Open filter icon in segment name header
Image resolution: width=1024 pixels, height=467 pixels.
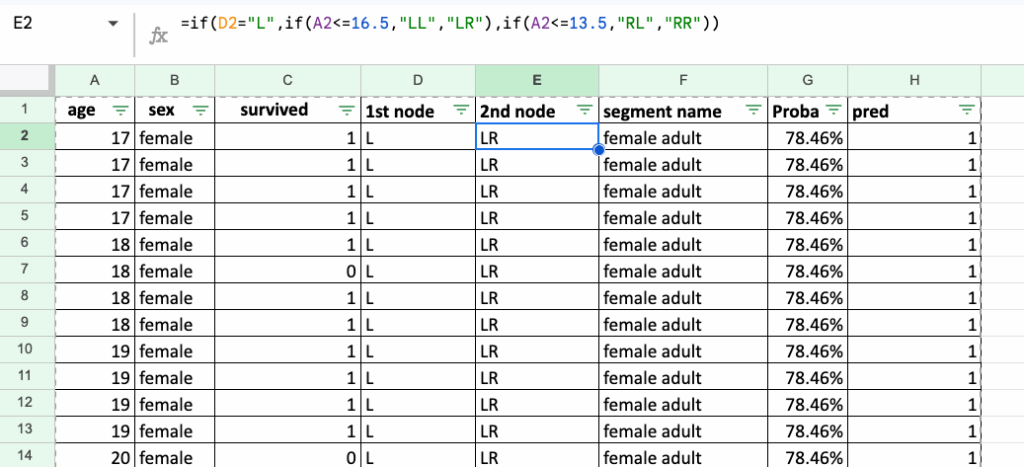[x=752, y=111]
